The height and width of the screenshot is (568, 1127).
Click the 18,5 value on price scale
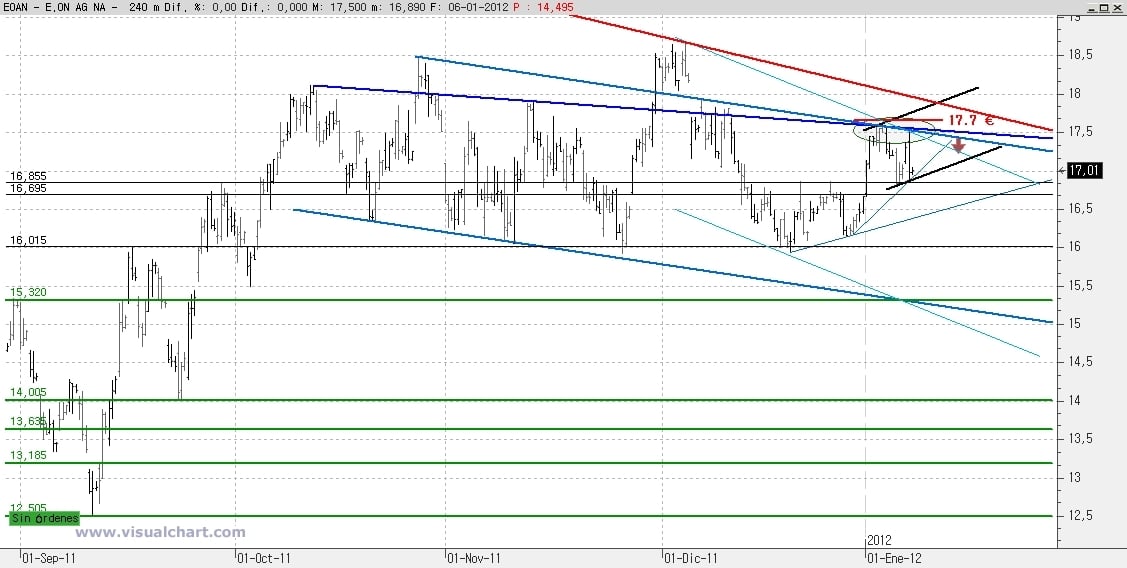point(1072,55)
